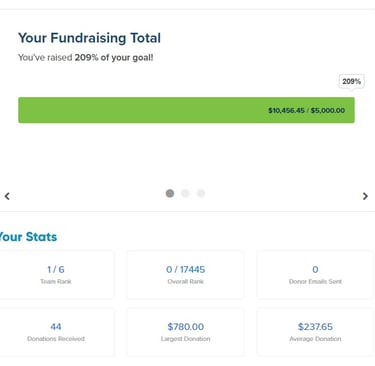Open the Average Donation $237.65 card

(315, 332)
